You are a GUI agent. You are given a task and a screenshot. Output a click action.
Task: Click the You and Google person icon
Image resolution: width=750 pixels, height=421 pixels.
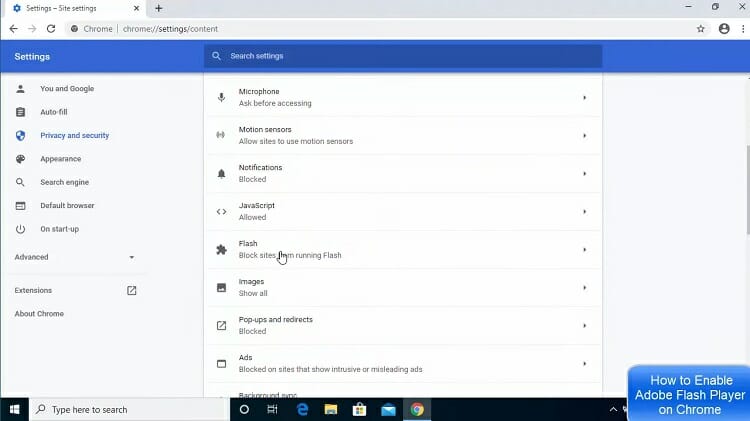pos(20,89)
